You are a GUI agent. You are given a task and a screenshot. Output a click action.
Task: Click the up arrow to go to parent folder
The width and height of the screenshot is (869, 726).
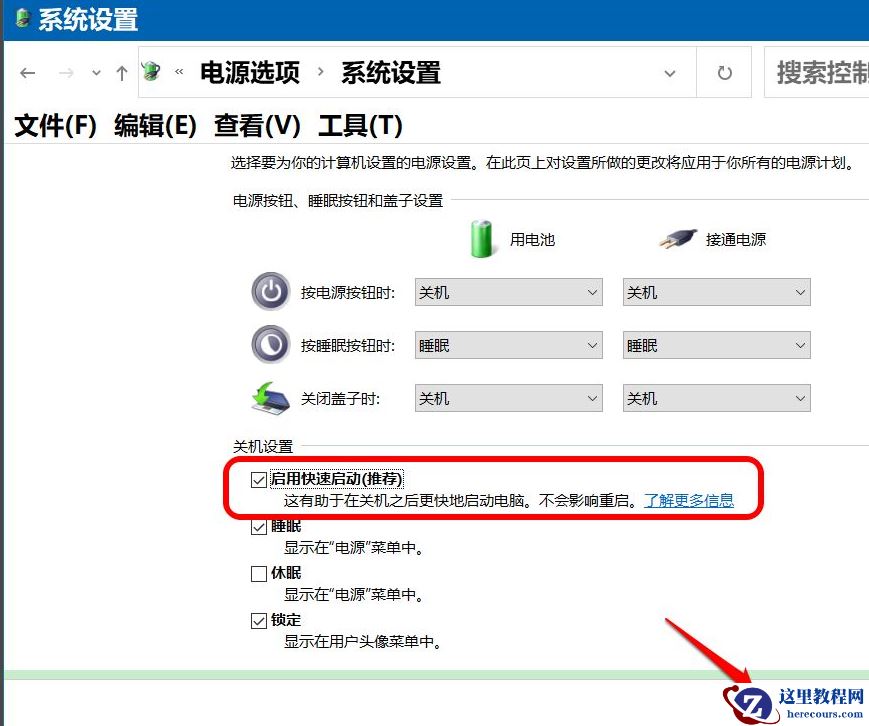pyautogui.click(x=121, y=72)
